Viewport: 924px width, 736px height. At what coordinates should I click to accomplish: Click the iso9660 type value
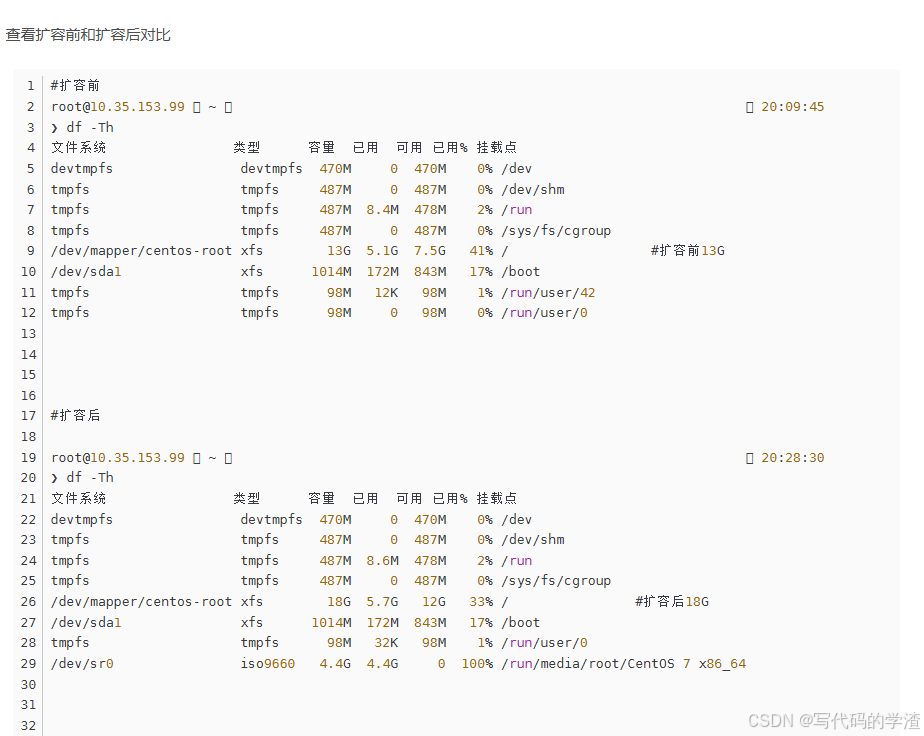[267, 664]
